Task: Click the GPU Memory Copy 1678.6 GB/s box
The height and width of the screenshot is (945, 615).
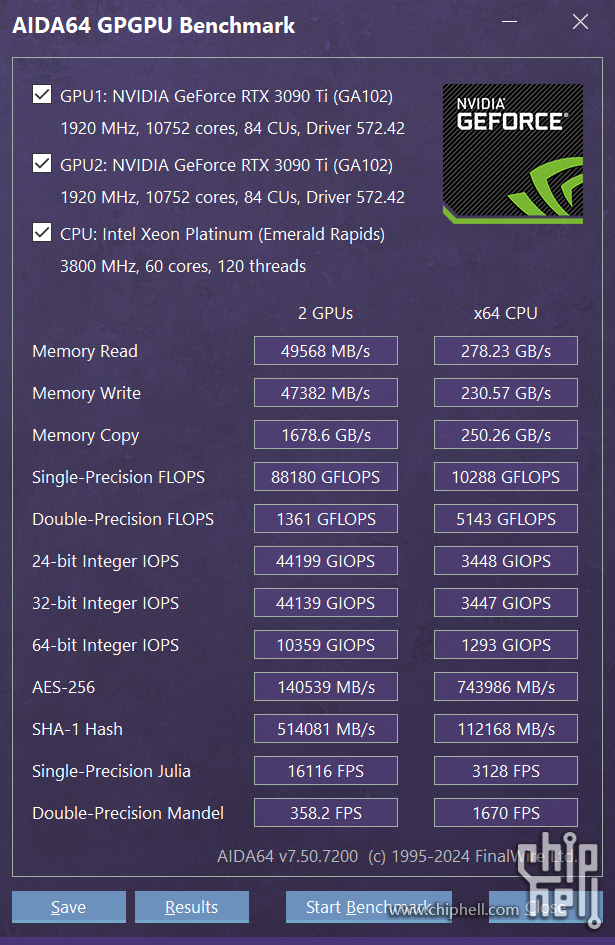Action: (x=326, y=435)
